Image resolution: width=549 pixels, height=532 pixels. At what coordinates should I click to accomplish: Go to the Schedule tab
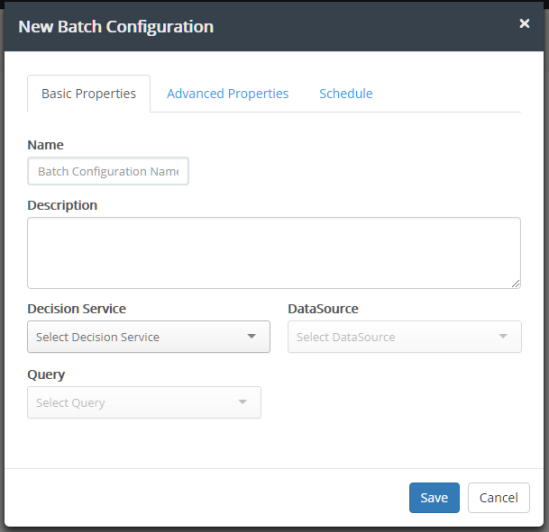[346, 94]
